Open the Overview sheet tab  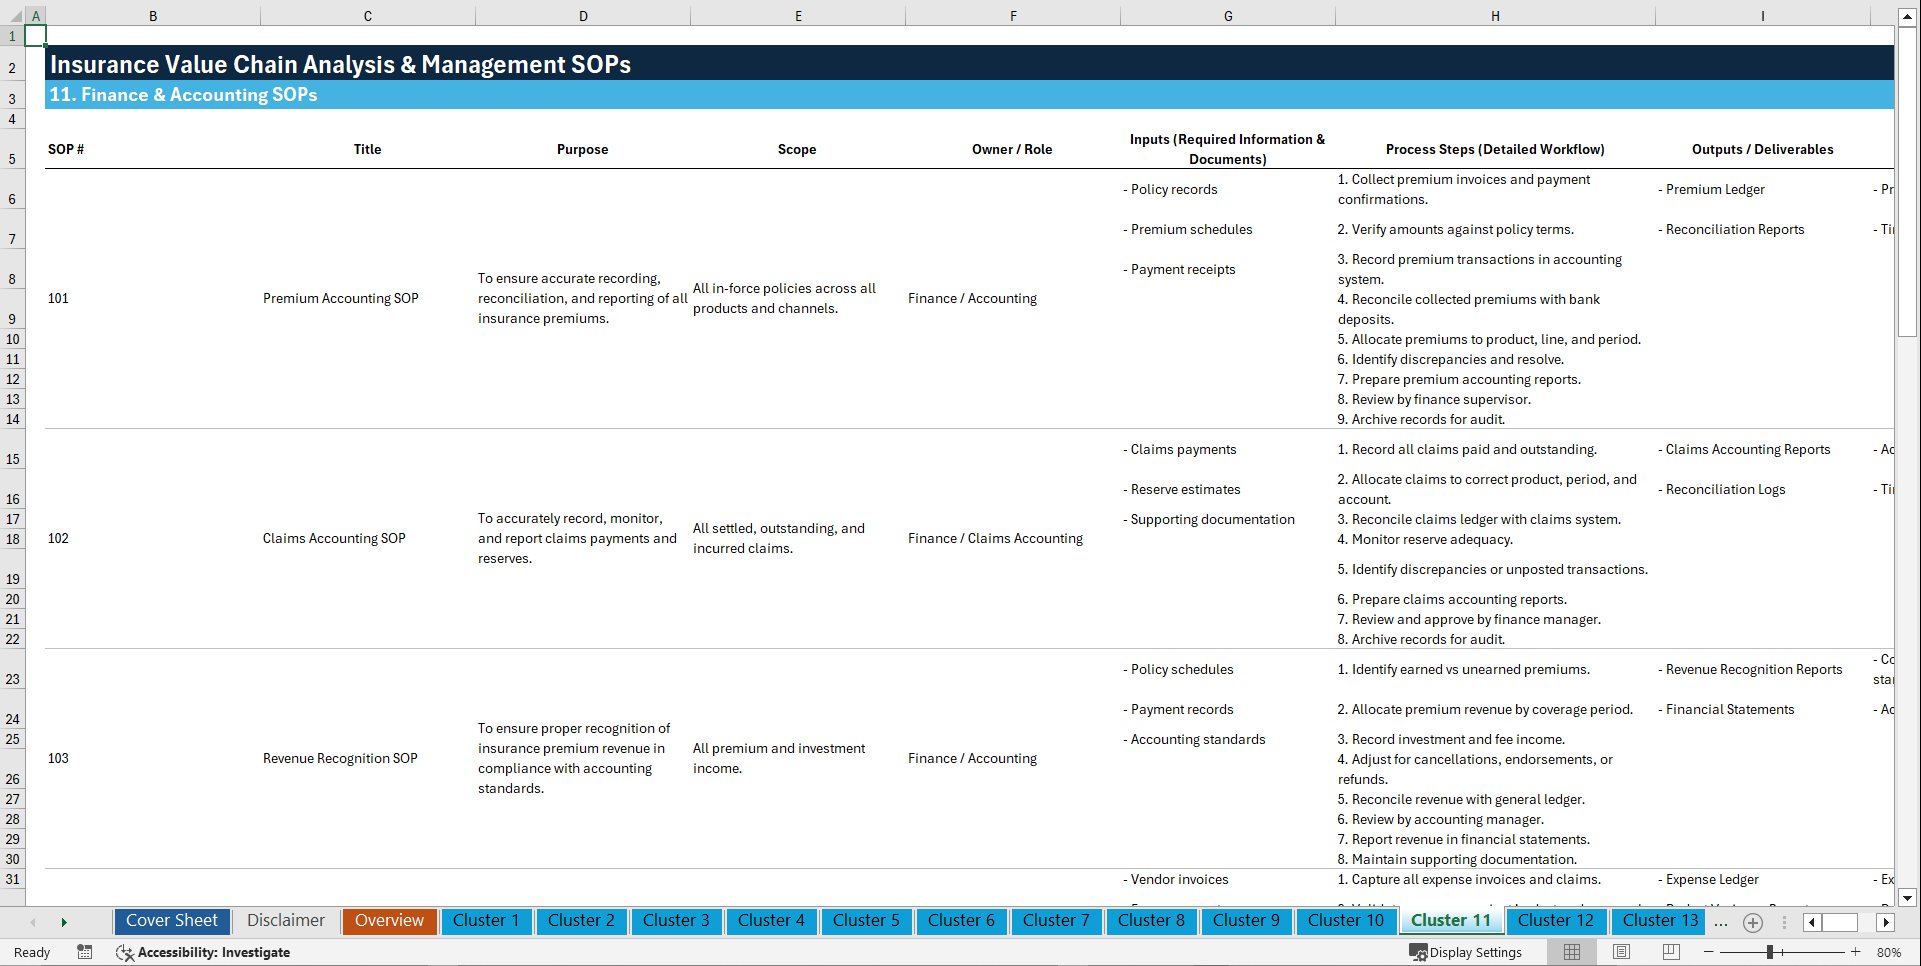[x=389, y=921]
